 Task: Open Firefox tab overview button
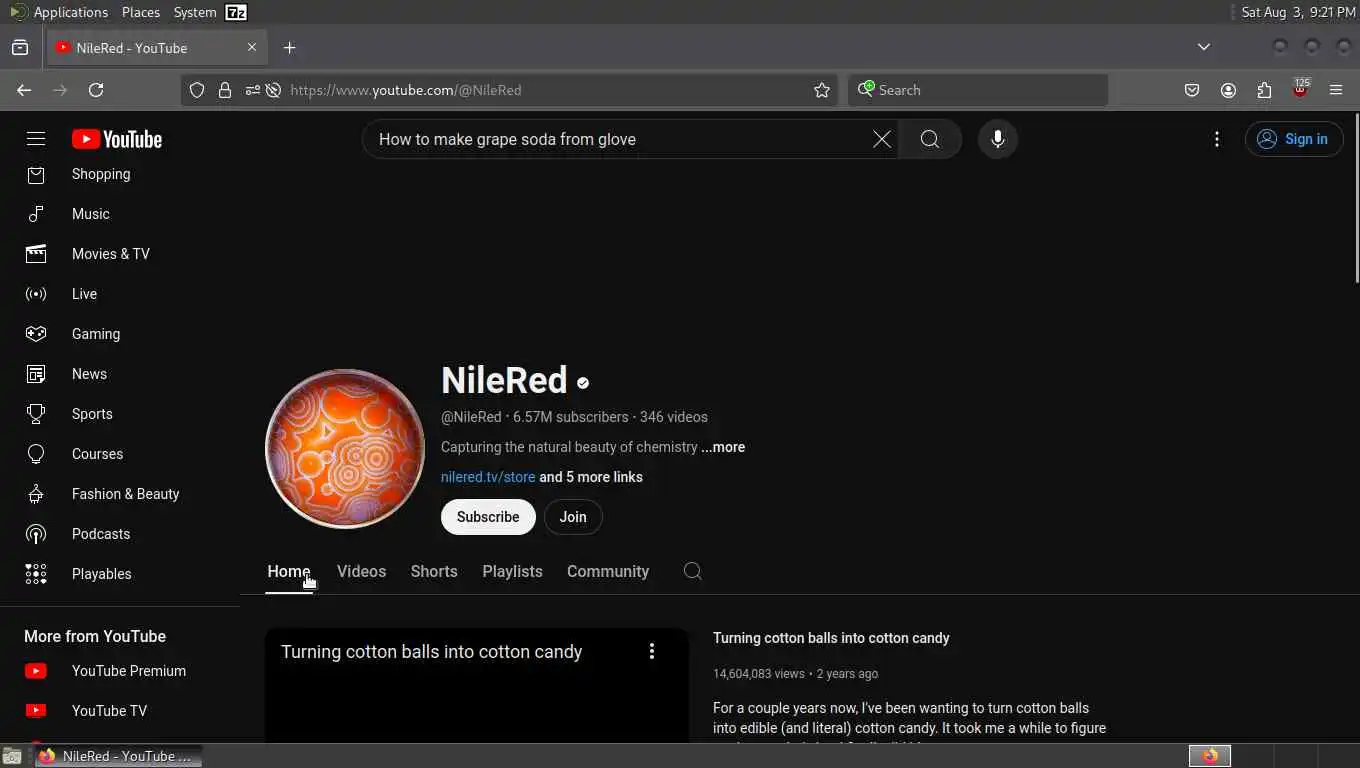pyautogui.click(x=20, y=47)
